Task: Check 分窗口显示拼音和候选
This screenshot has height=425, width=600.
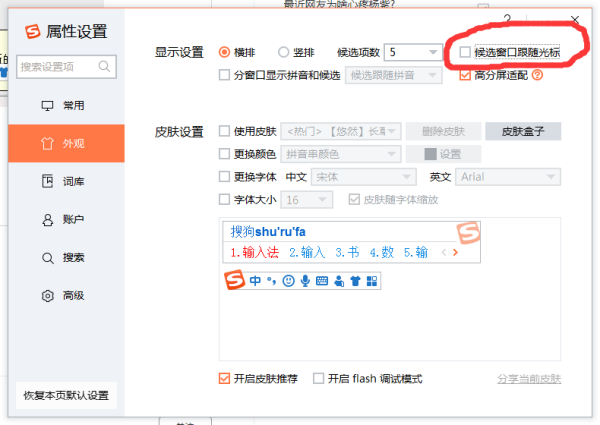Action: point(224,75)
